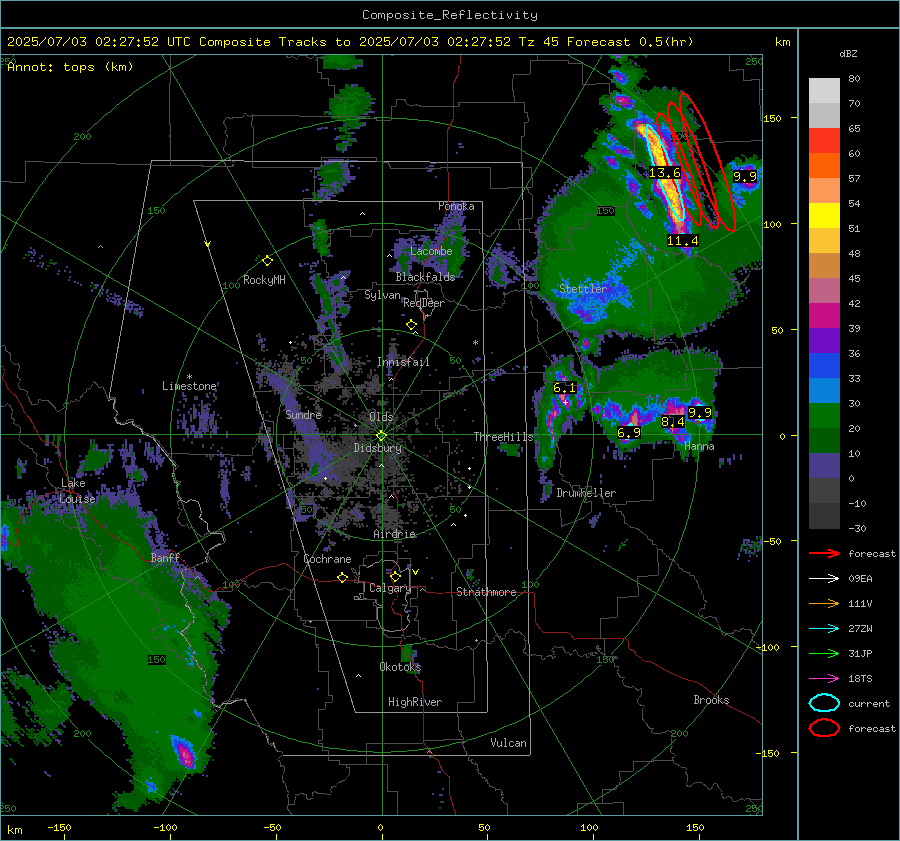Click the red 60 dBZ color swatch
The image size is (900, 841).
pyautogui.click(x=824, y=141)
